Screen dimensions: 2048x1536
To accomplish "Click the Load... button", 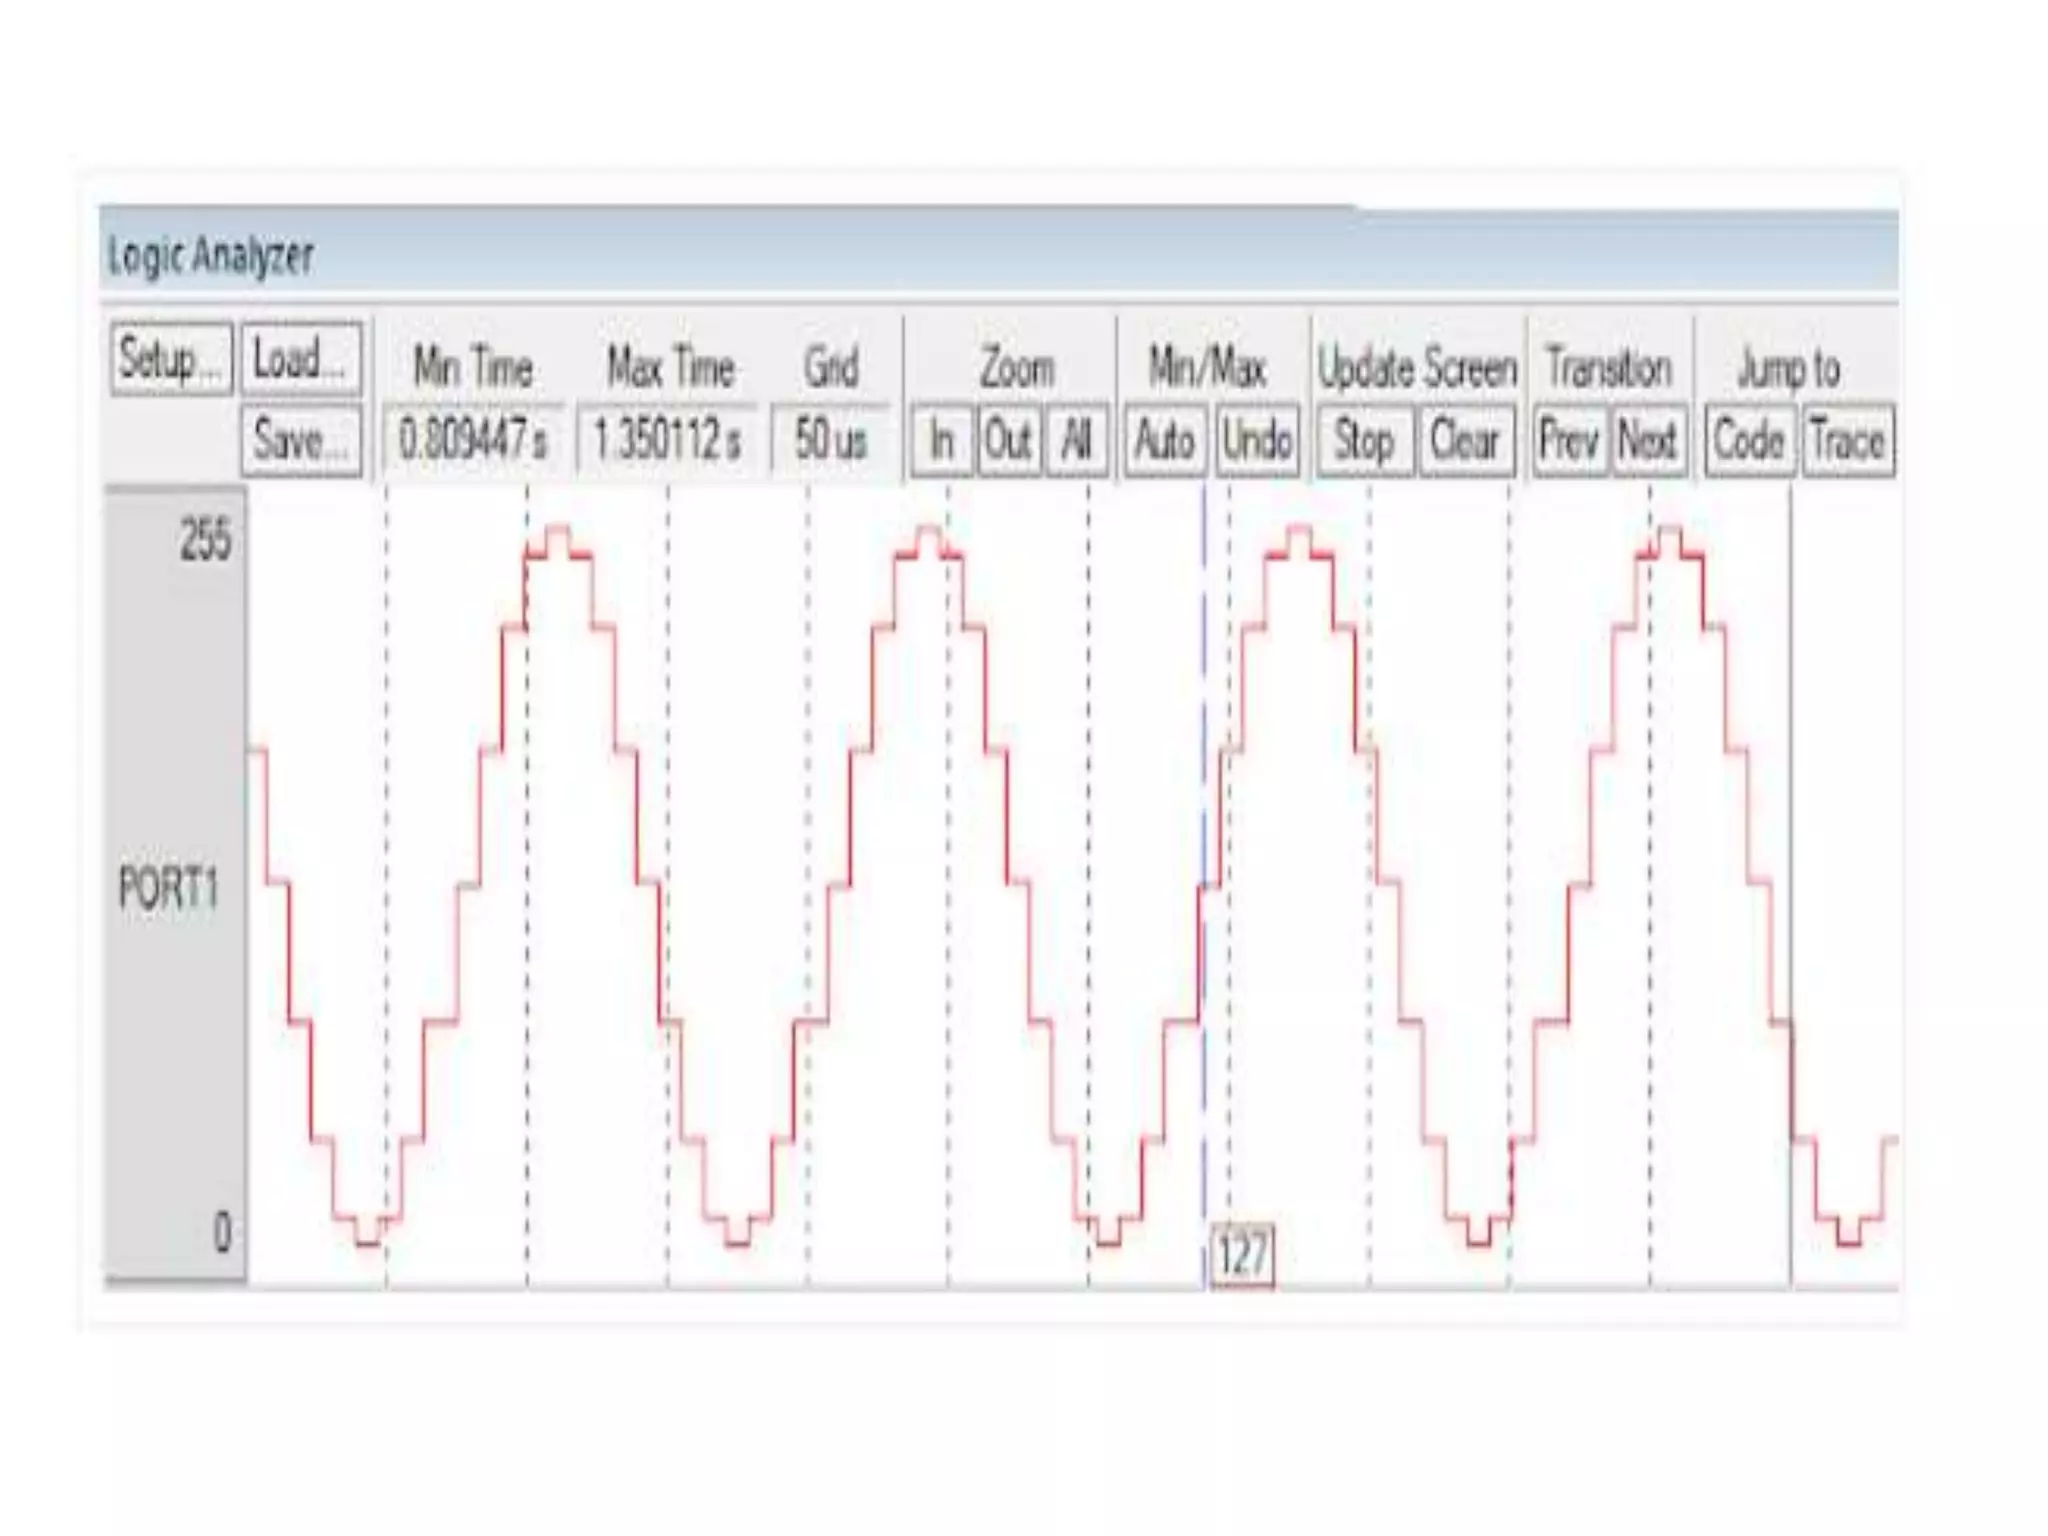I will 301,359.
